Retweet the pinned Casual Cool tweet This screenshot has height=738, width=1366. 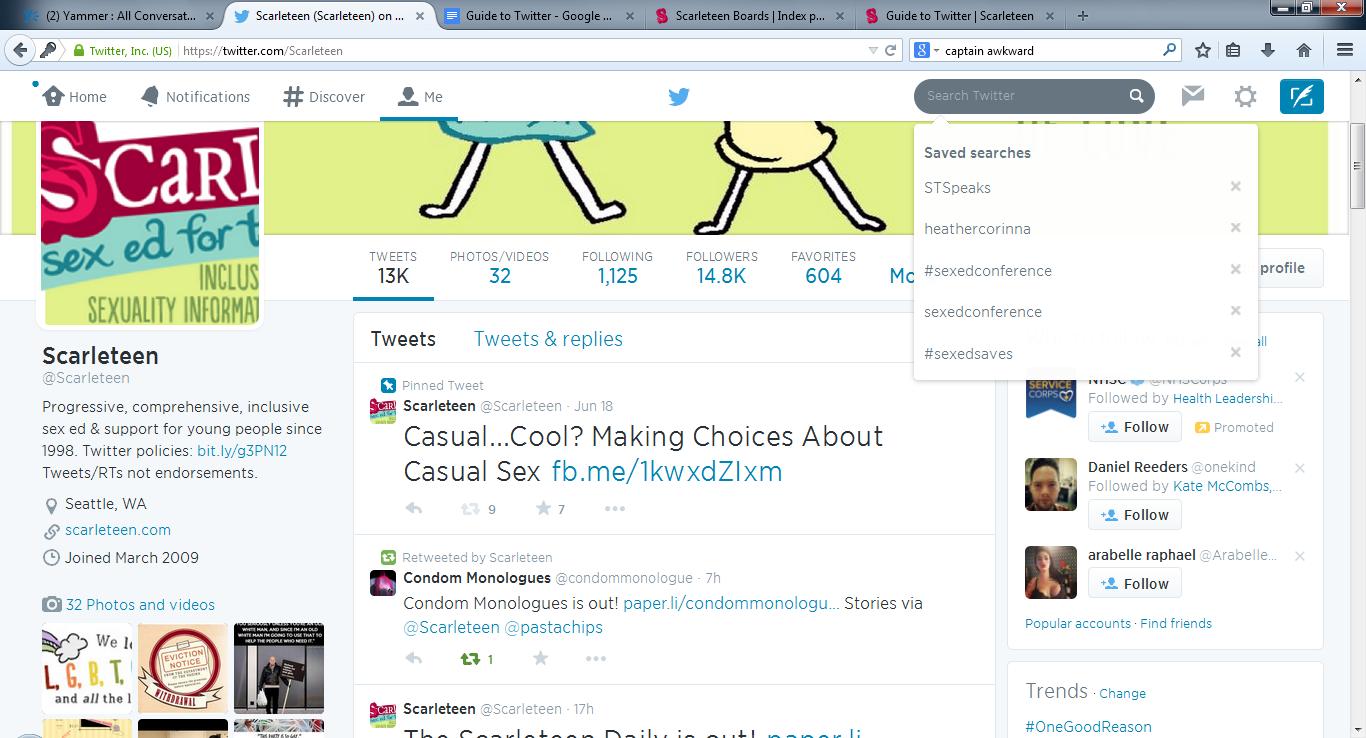coord(470,508)
